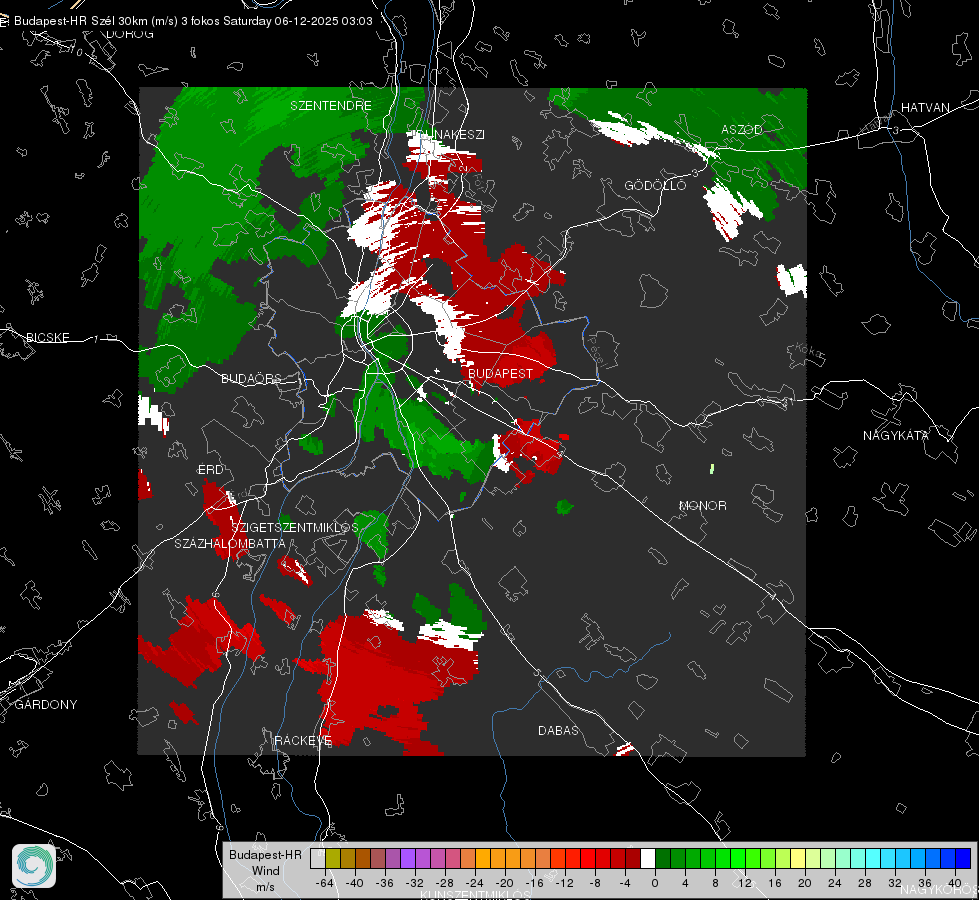Click the BUDAÖRS city label

click(x=252, y=379)
